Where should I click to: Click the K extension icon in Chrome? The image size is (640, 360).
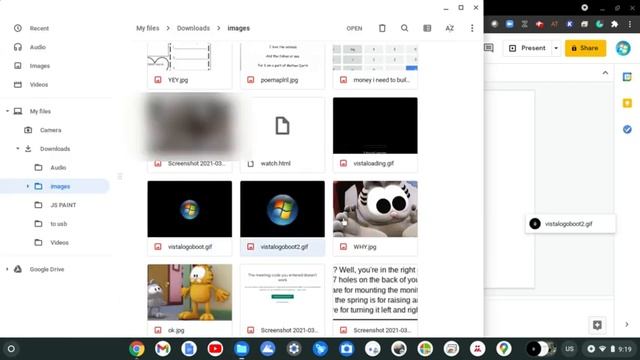click(569, 24)
